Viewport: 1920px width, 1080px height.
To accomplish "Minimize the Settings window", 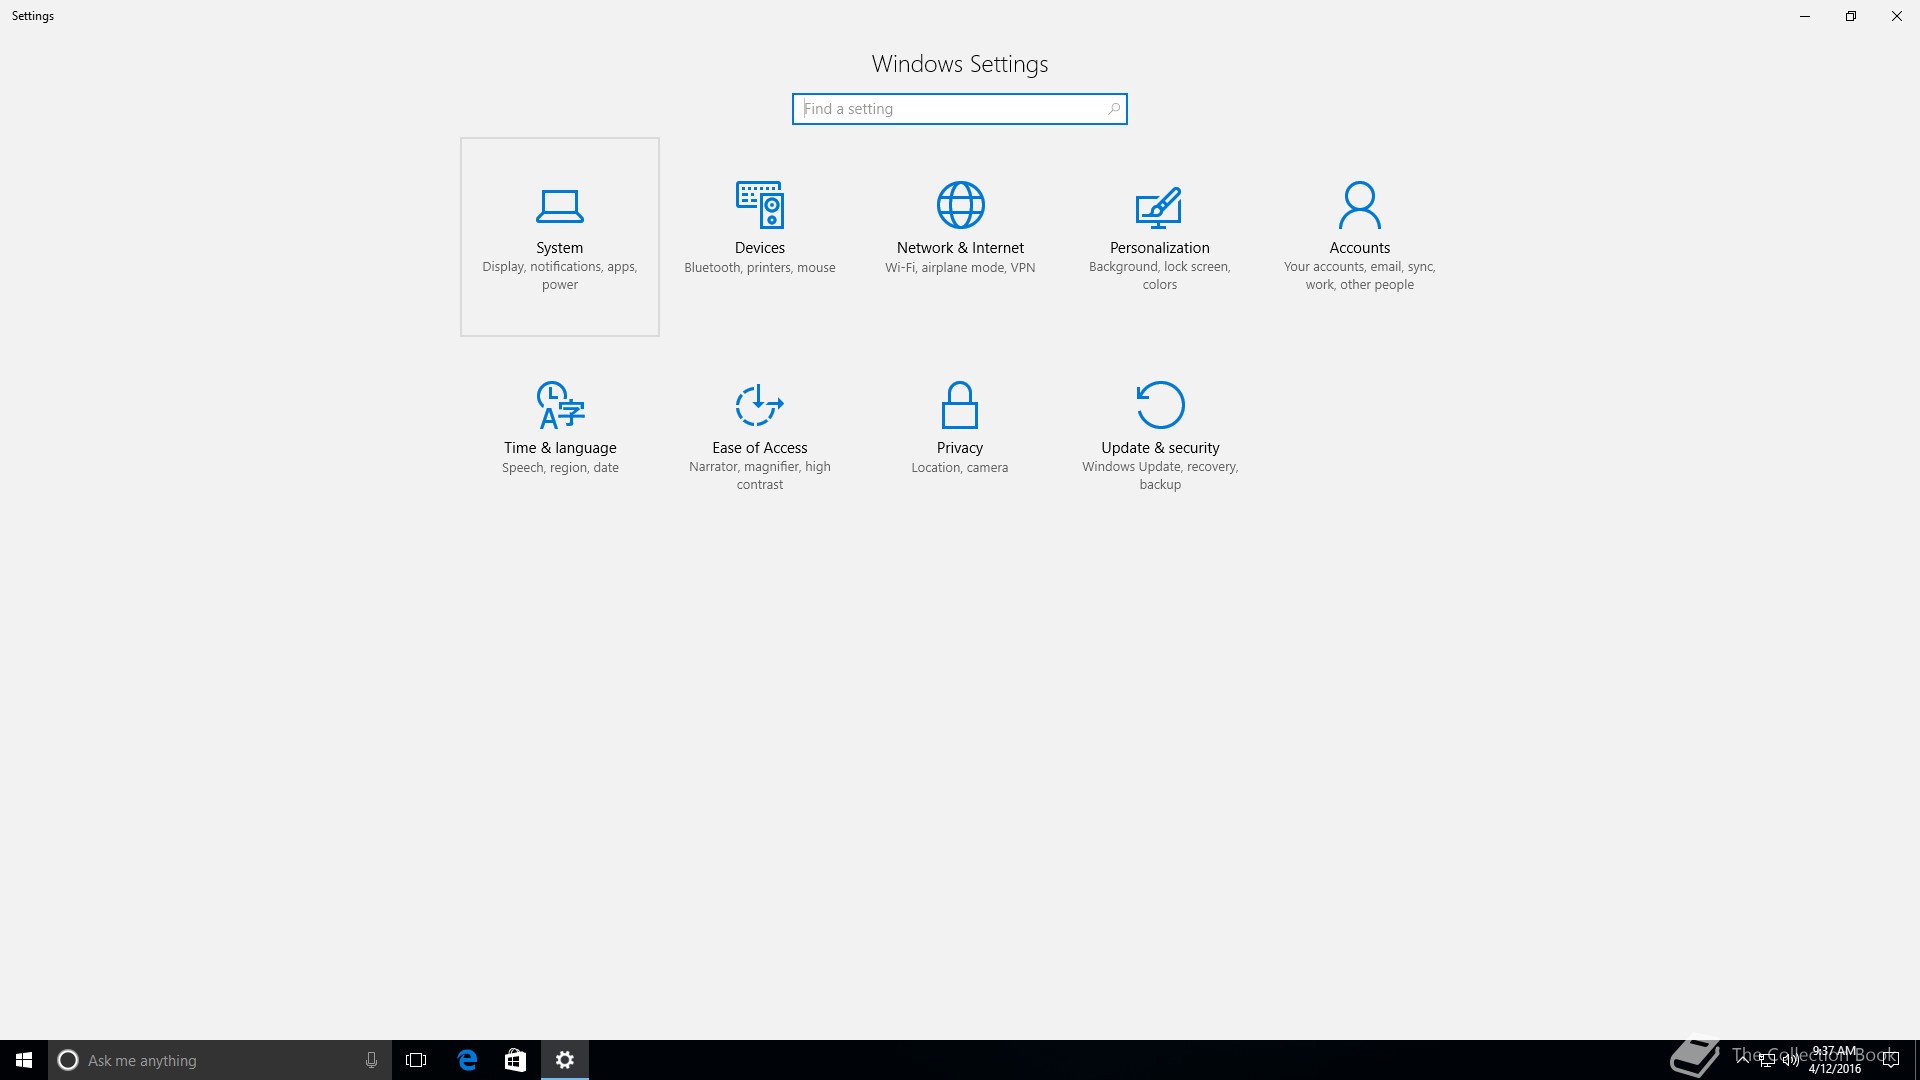I will tap(1805, 16).
